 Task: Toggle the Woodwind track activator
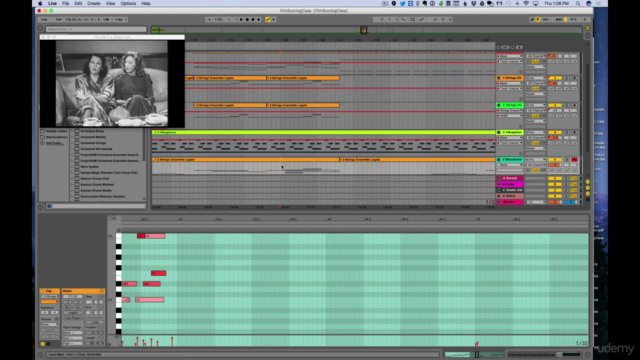[555, 160]
